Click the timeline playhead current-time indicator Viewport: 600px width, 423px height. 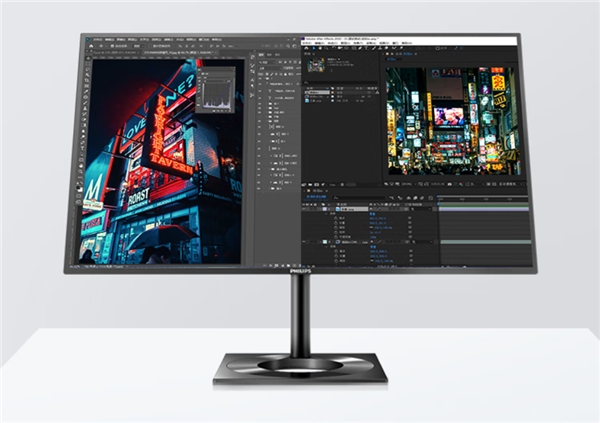(438, 203)
